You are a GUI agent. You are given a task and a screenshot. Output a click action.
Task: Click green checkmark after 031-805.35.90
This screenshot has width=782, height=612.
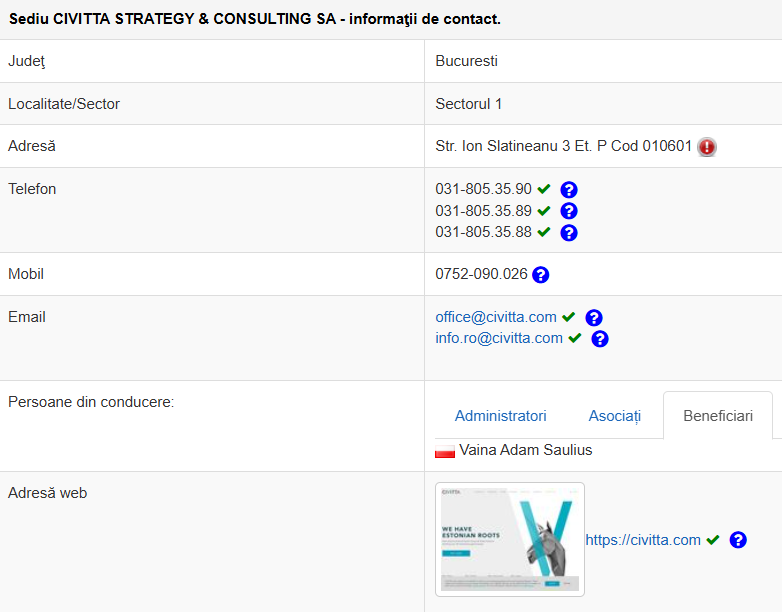[544, 189]
